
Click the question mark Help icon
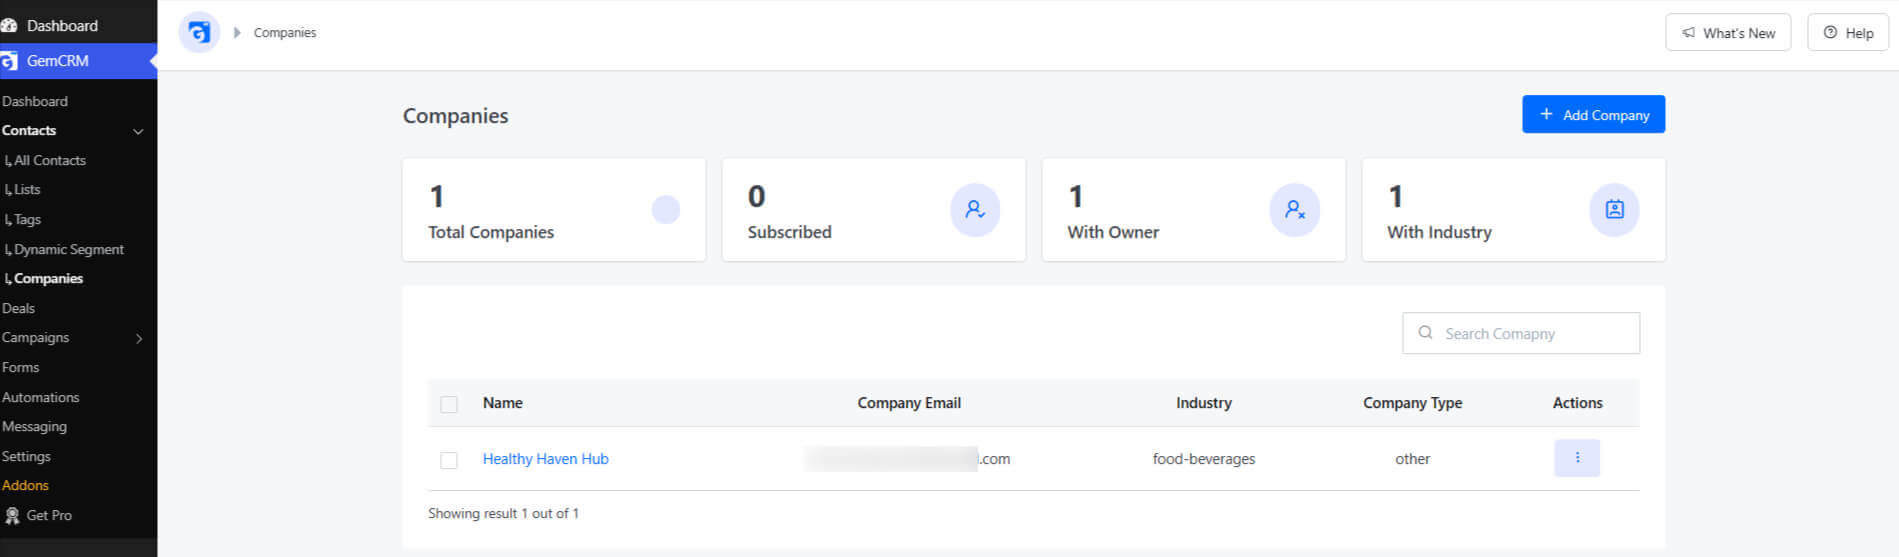tap(1830, 33)
